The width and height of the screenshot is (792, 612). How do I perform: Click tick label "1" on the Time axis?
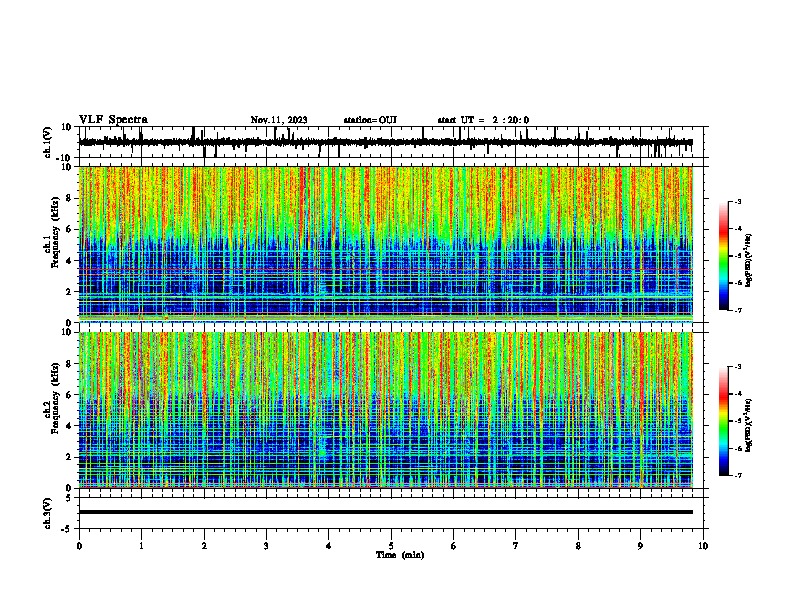click(141, 546)
